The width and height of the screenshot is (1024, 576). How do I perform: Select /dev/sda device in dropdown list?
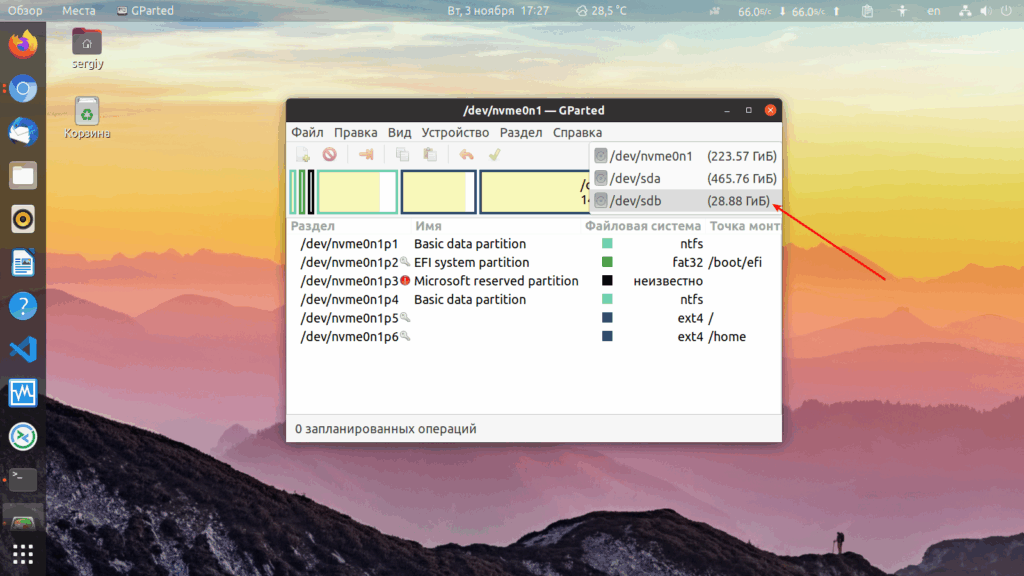click(685, 178)
